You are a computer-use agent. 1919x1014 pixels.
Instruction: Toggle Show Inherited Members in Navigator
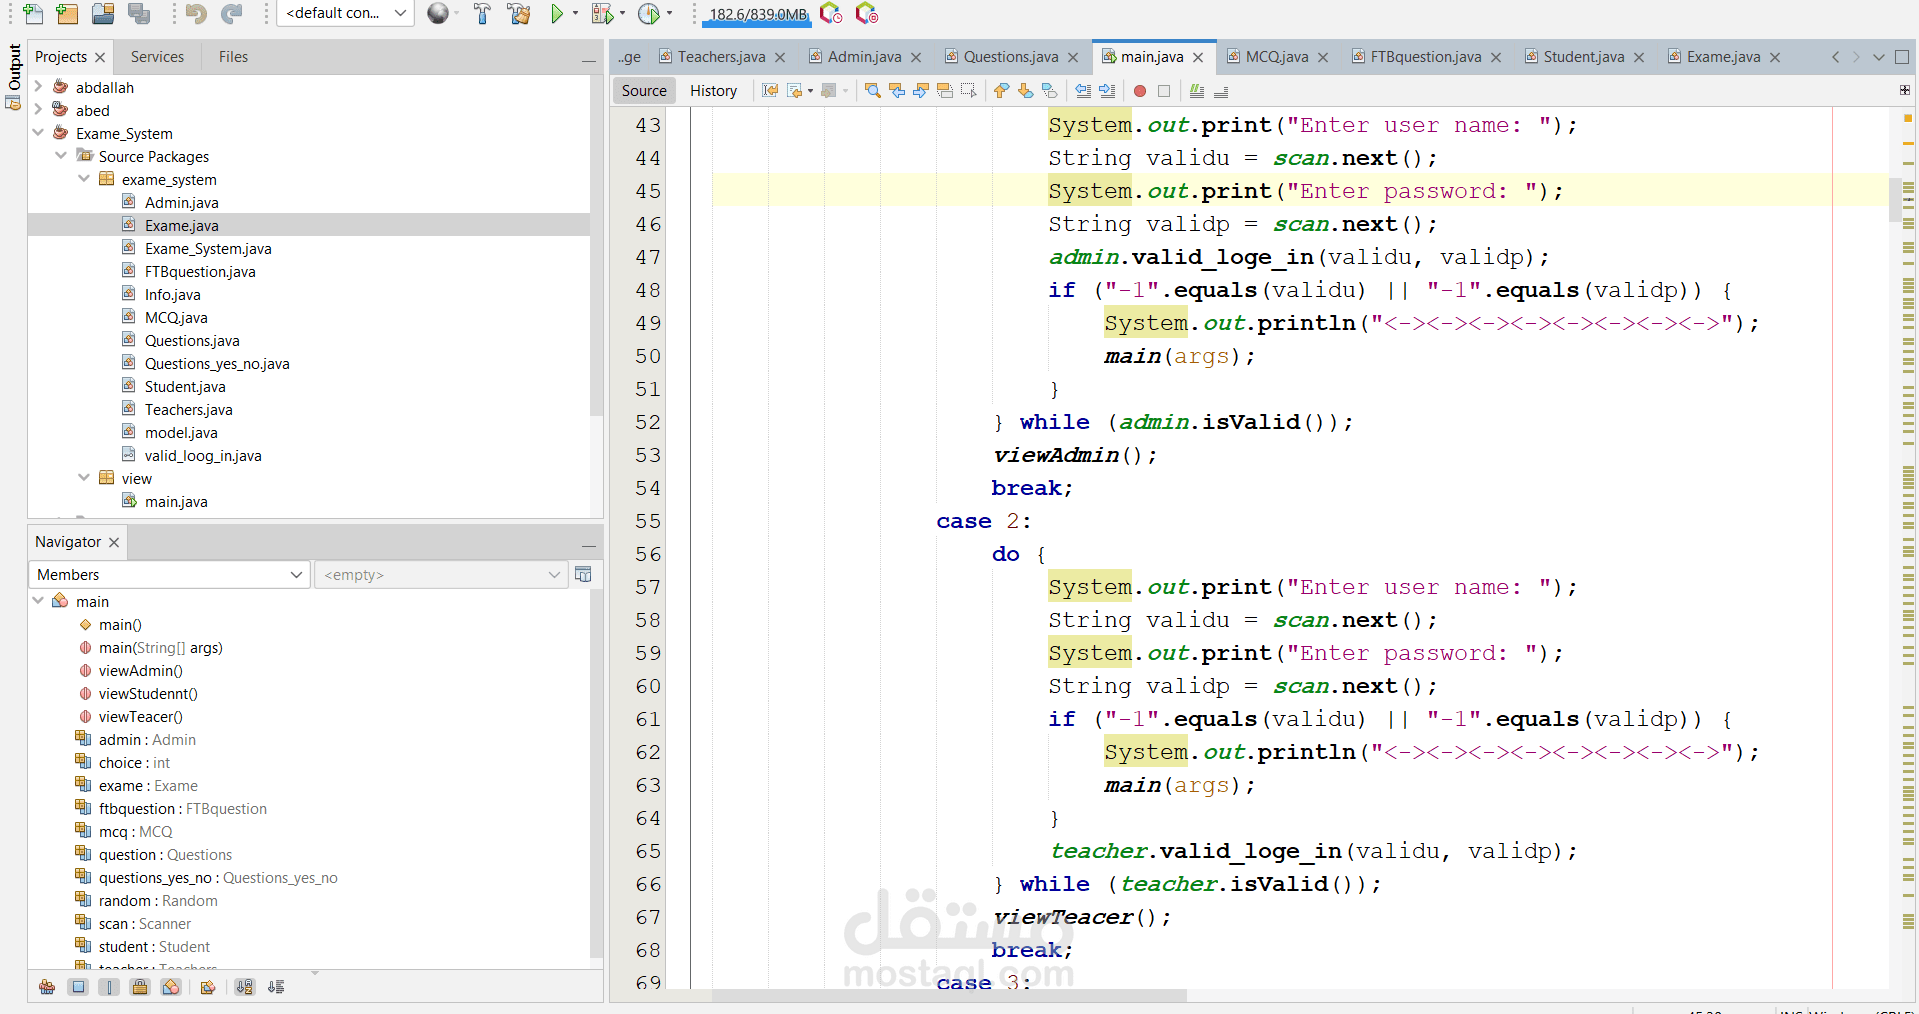[47, 987]
